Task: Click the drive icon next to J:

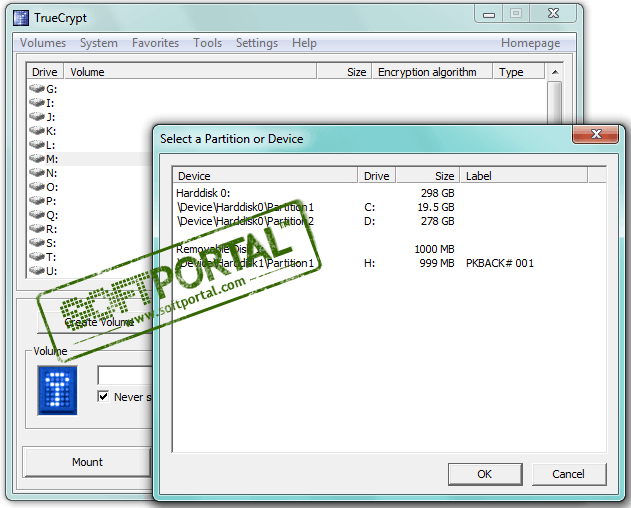Action: 37,117
